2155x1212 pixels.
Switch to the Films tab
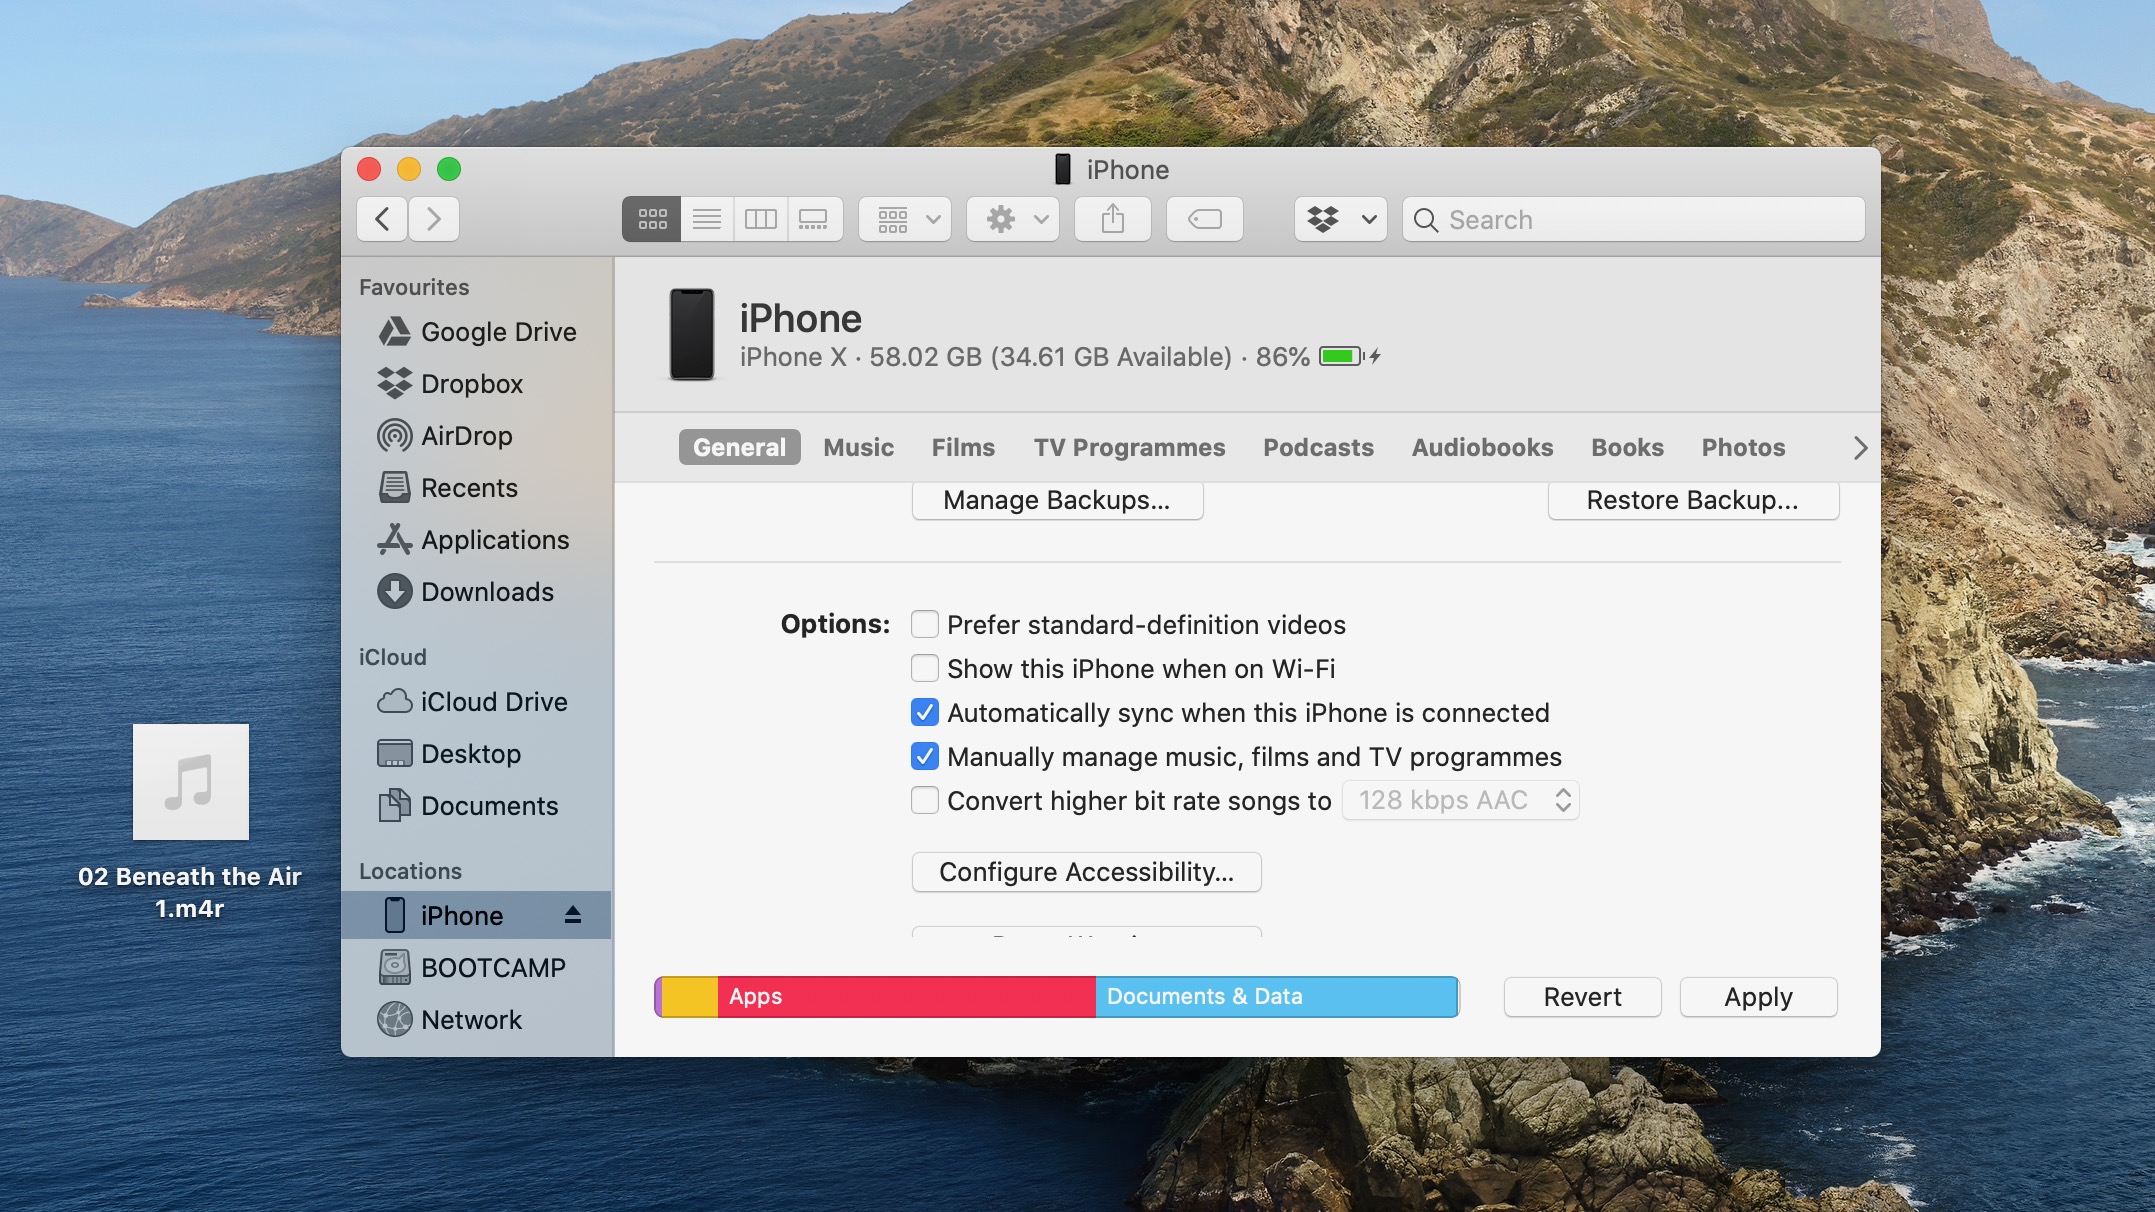(963, 447)
